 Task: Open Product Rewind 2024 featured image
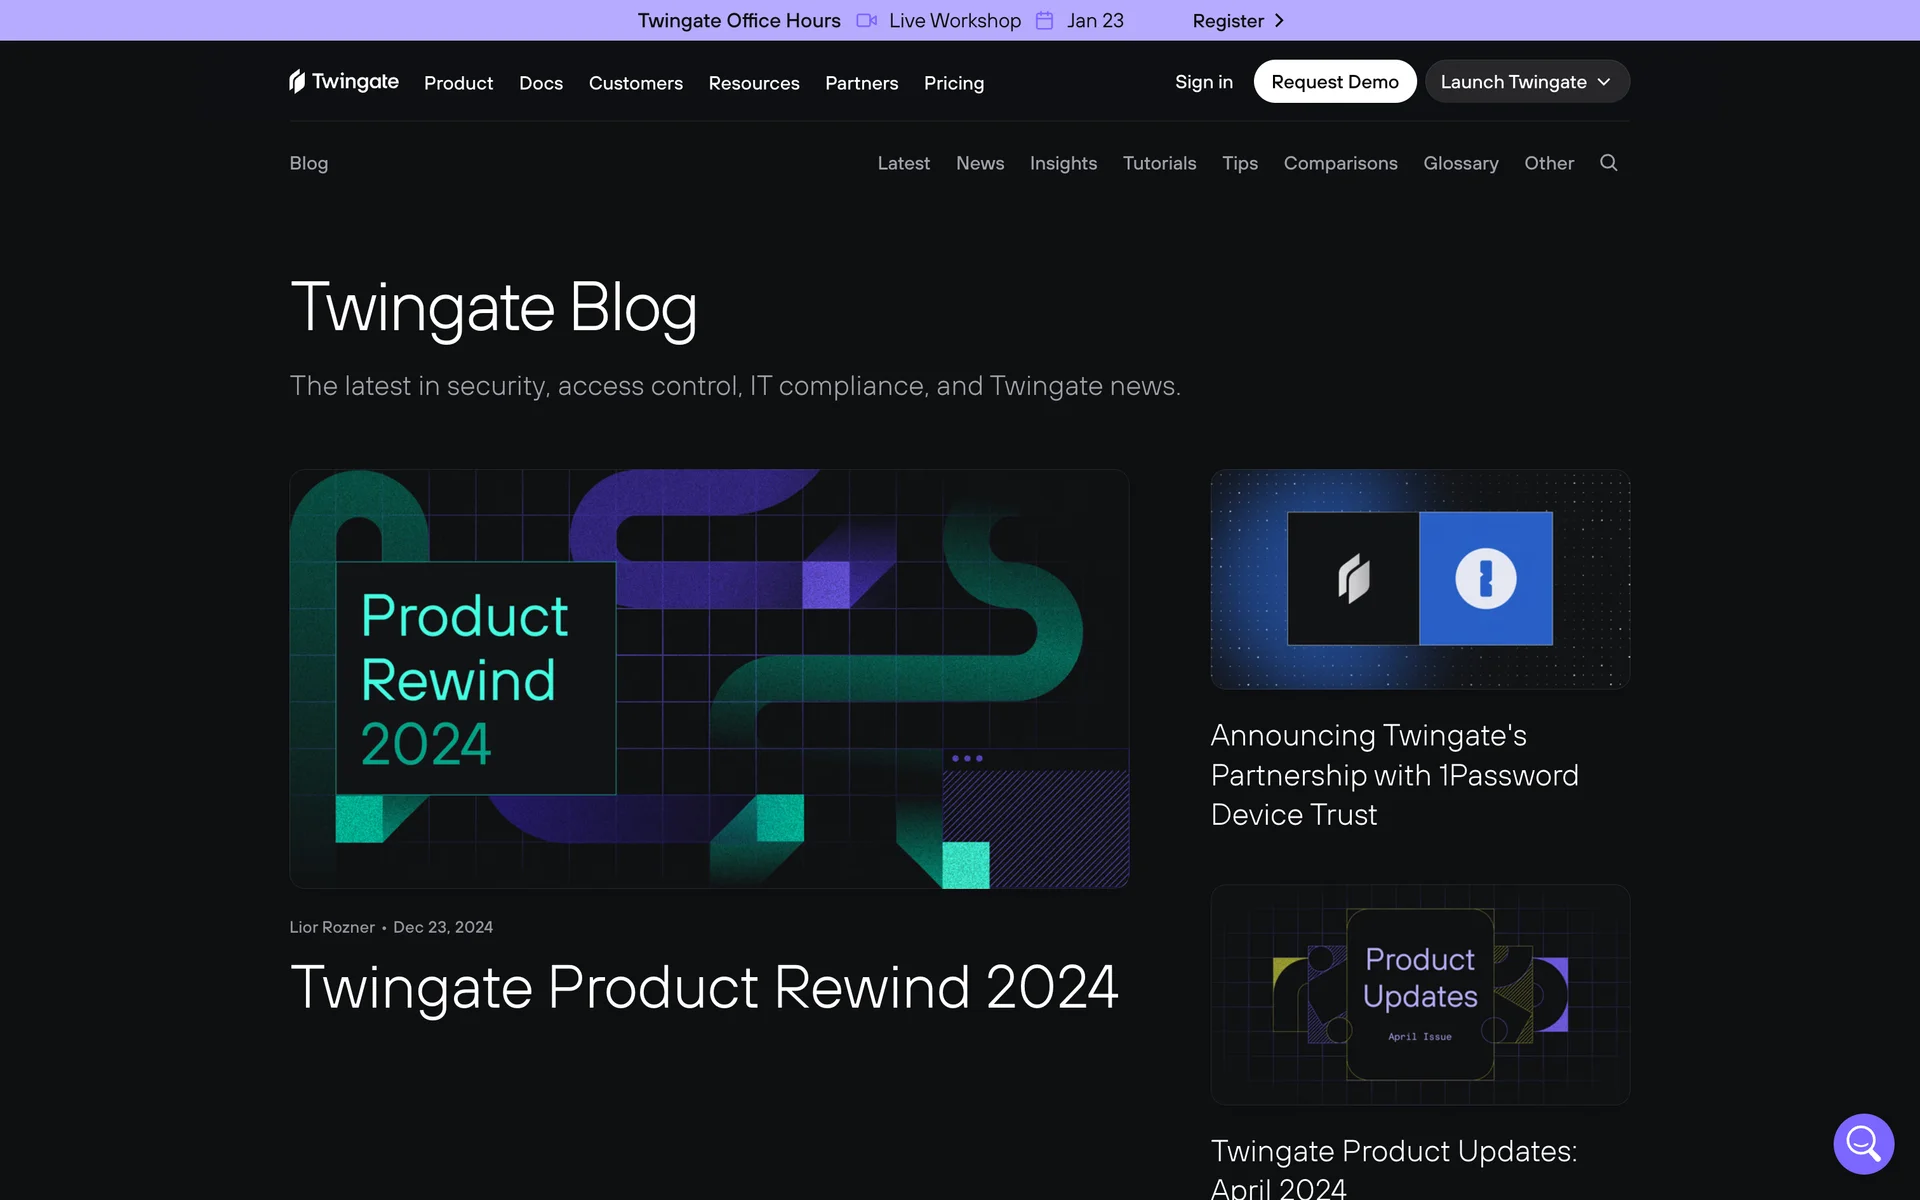[709, 678]
